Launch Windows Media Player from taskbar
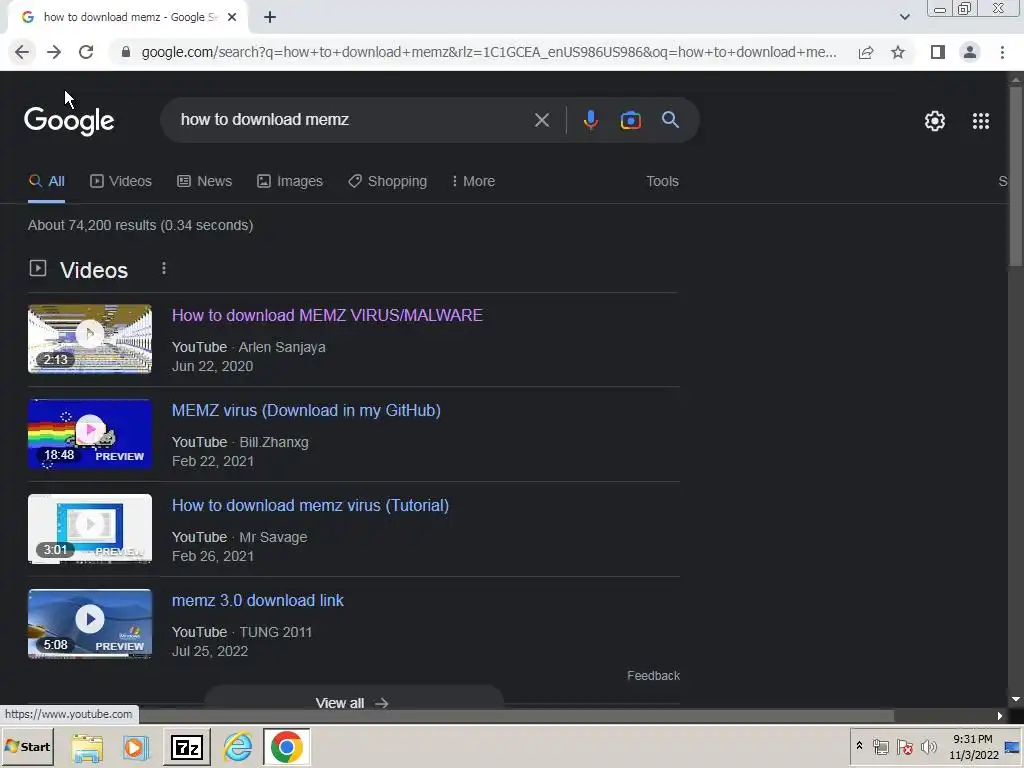 pyautogui.click(x=136, y=747)
